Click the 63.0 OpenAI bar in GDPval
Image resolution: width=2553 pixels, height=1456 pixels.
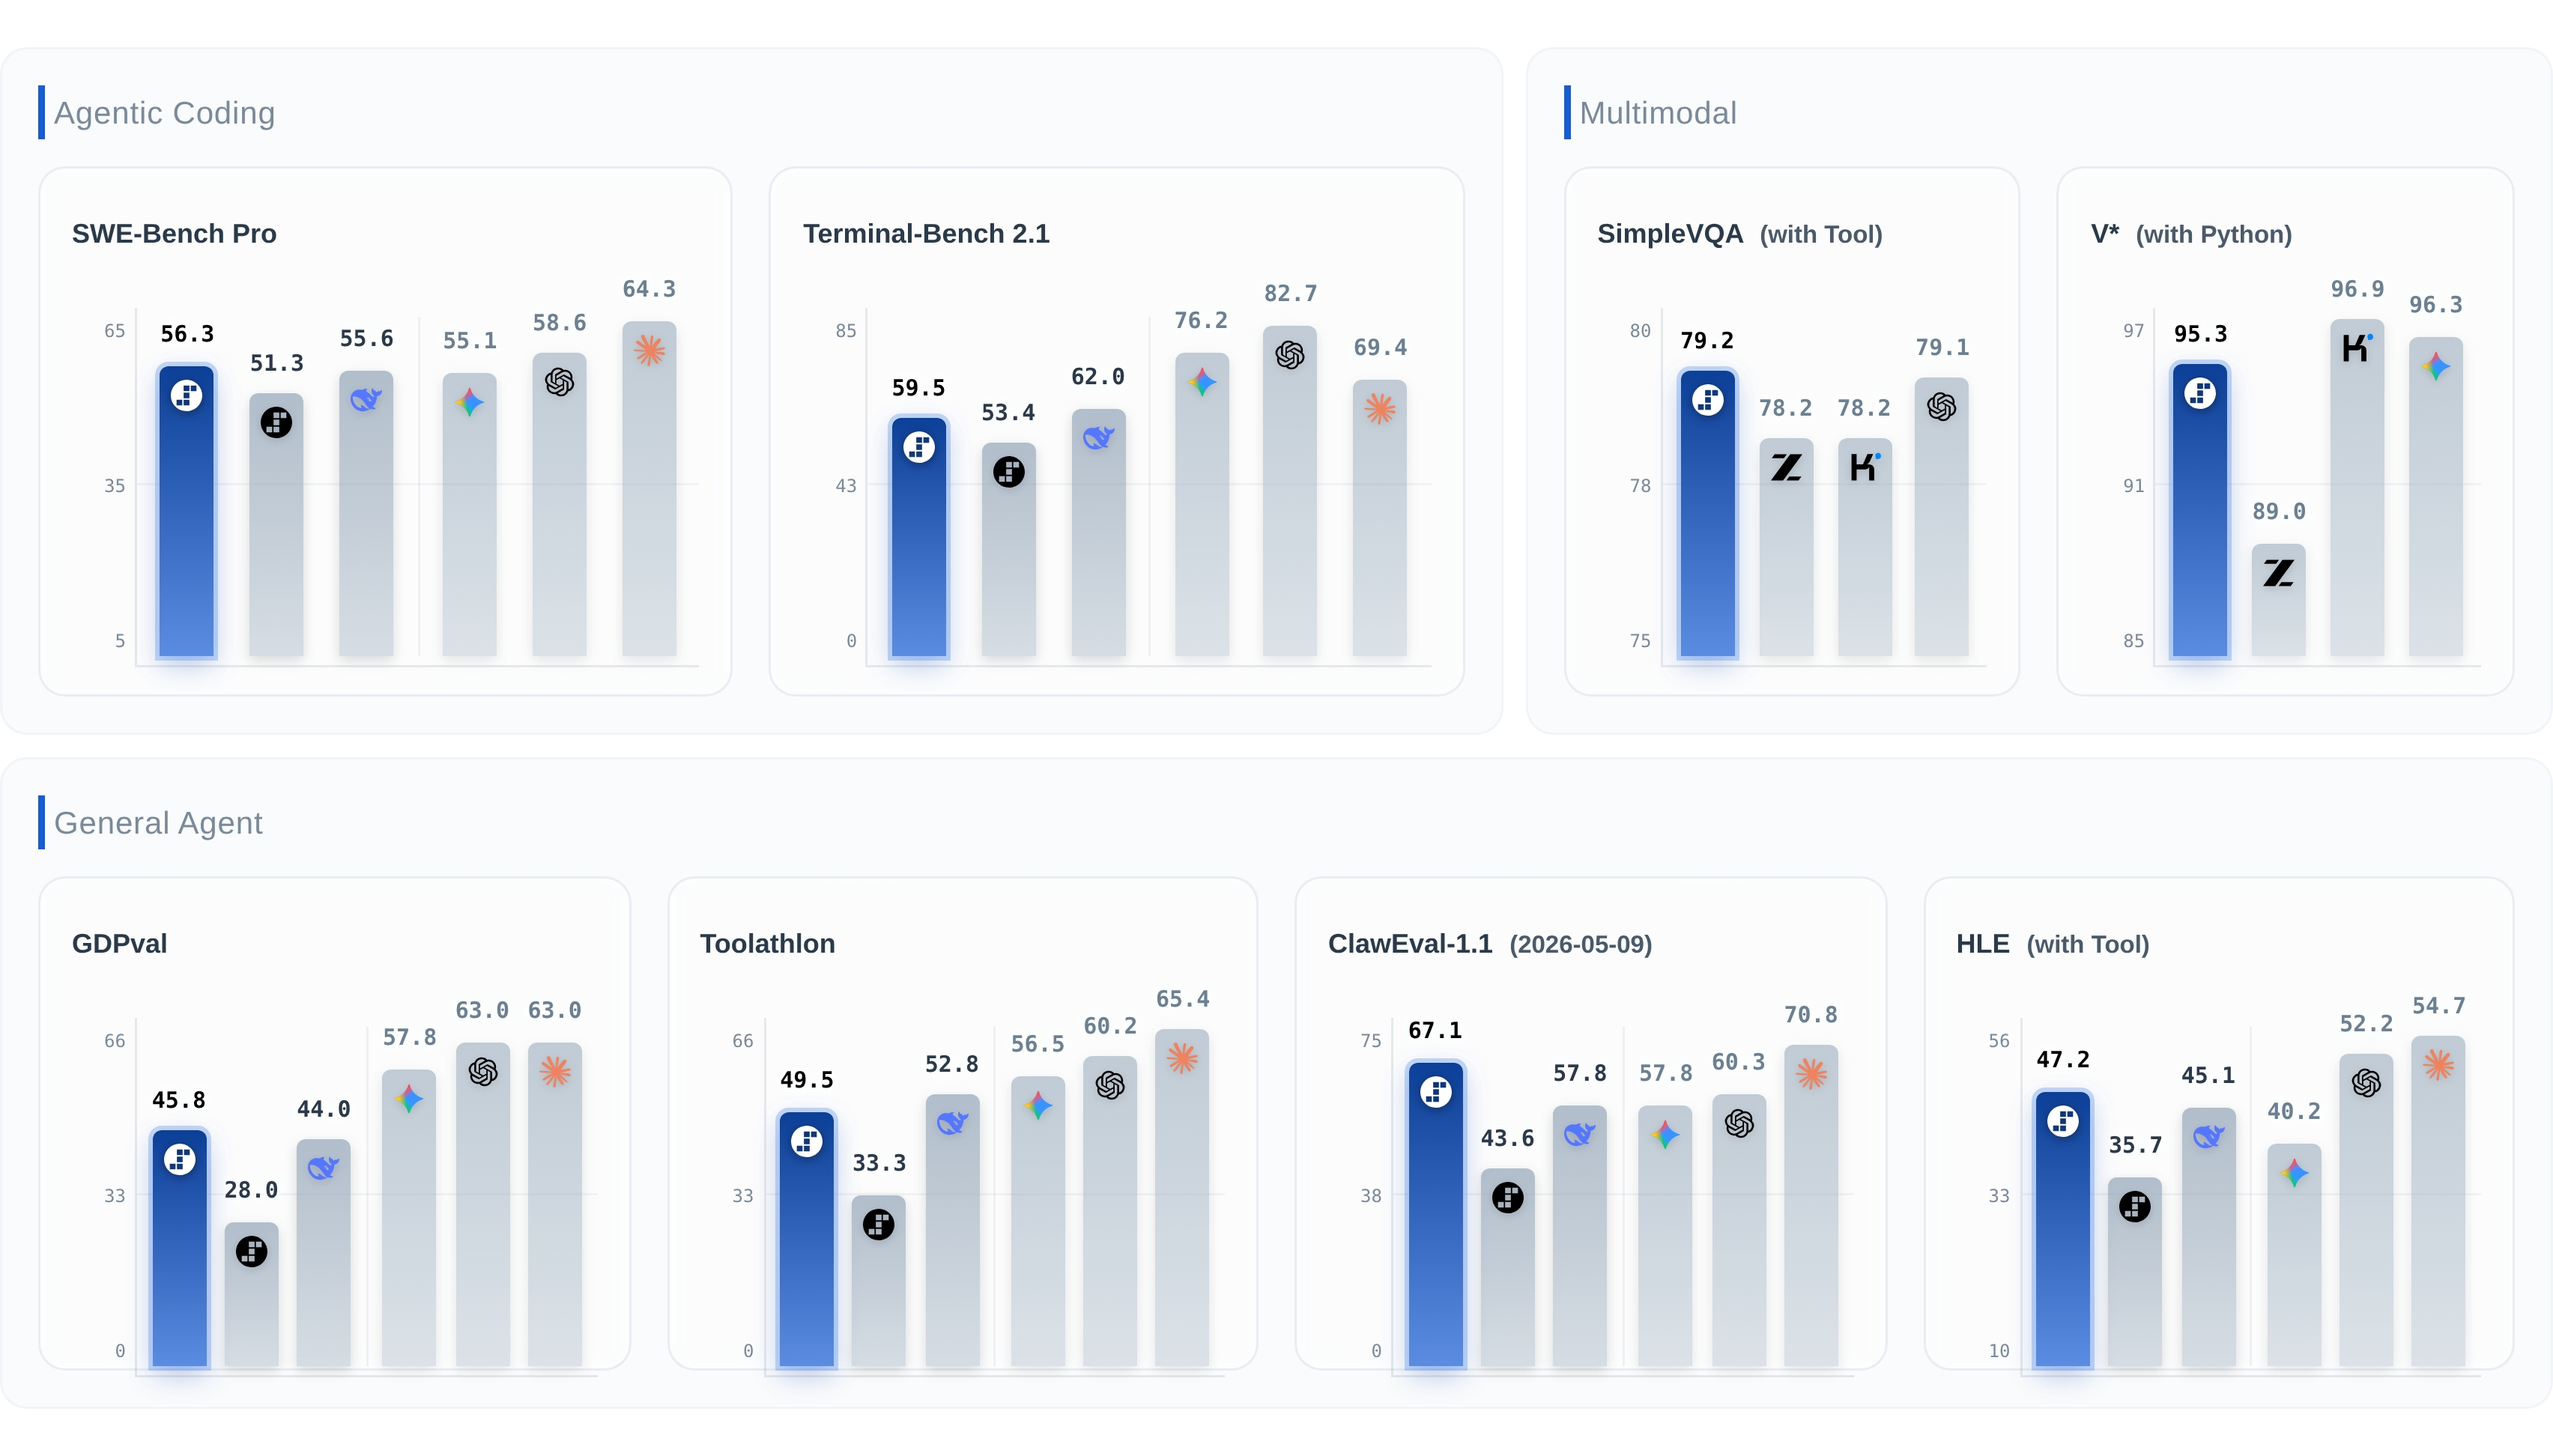[483, 1204]
